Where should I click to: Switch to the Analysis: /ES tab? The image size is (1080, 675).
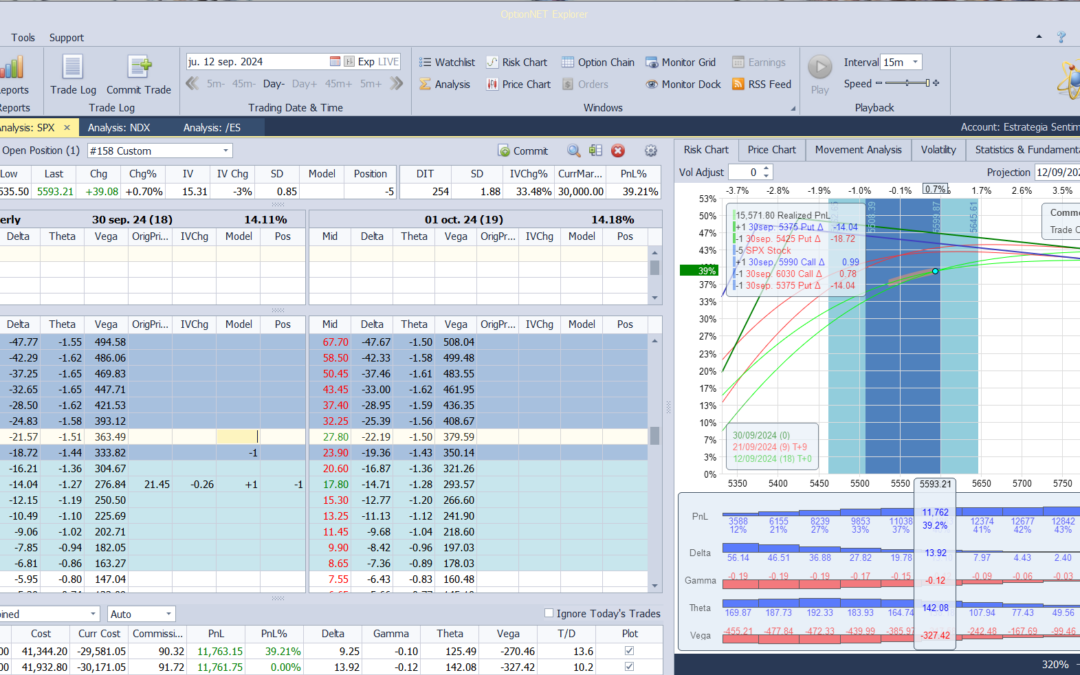(211, 127)
